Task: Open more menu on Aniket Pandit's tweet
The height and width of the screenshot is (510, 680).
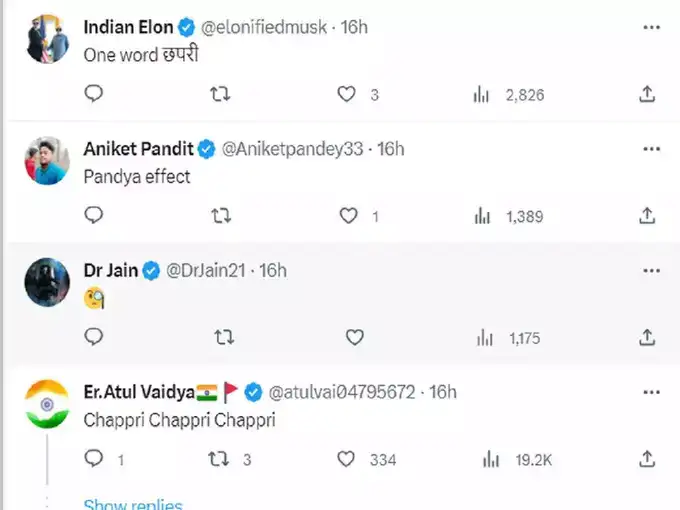Action: pos(651,149)
